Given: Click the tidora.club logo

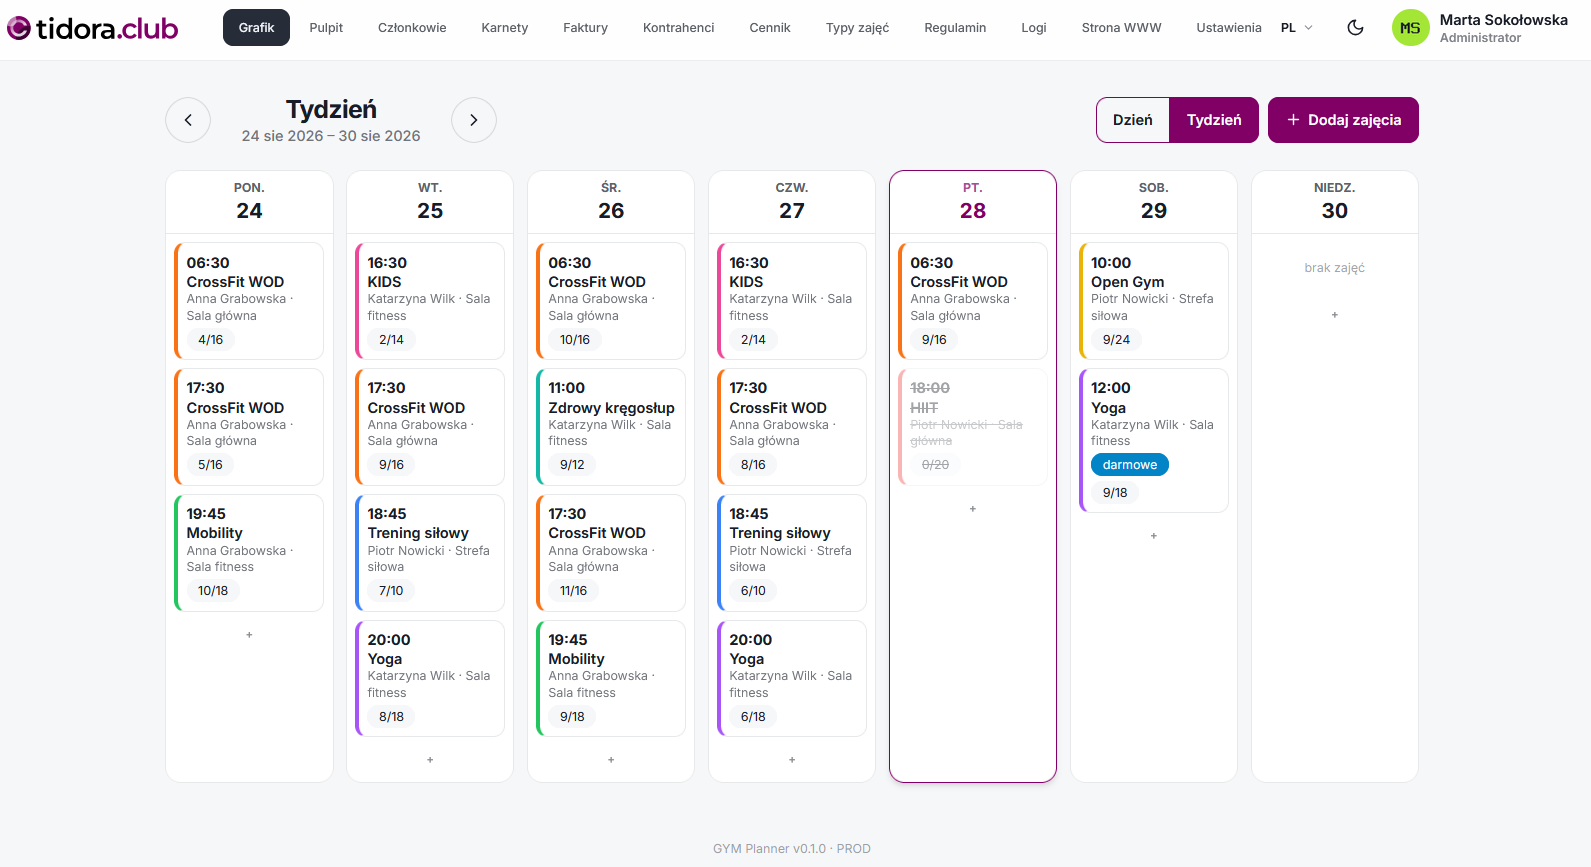Looking at the screenshot, I should point(92,28).
